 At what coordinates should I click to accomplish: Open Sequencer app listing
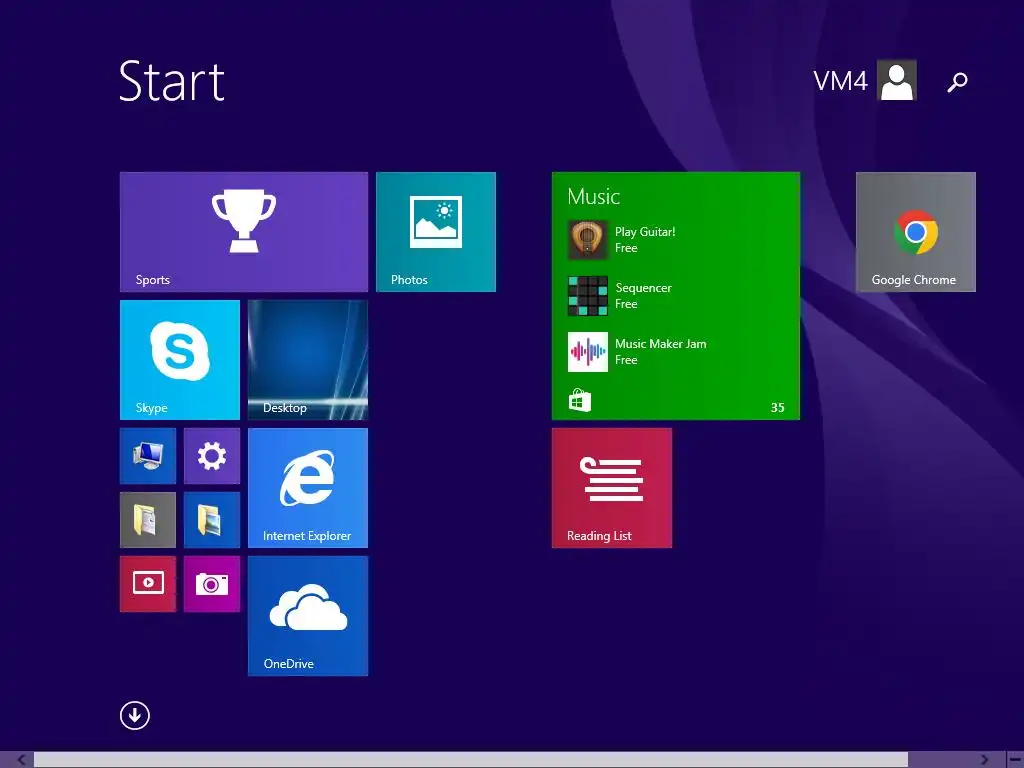click(x=643, y=296)
